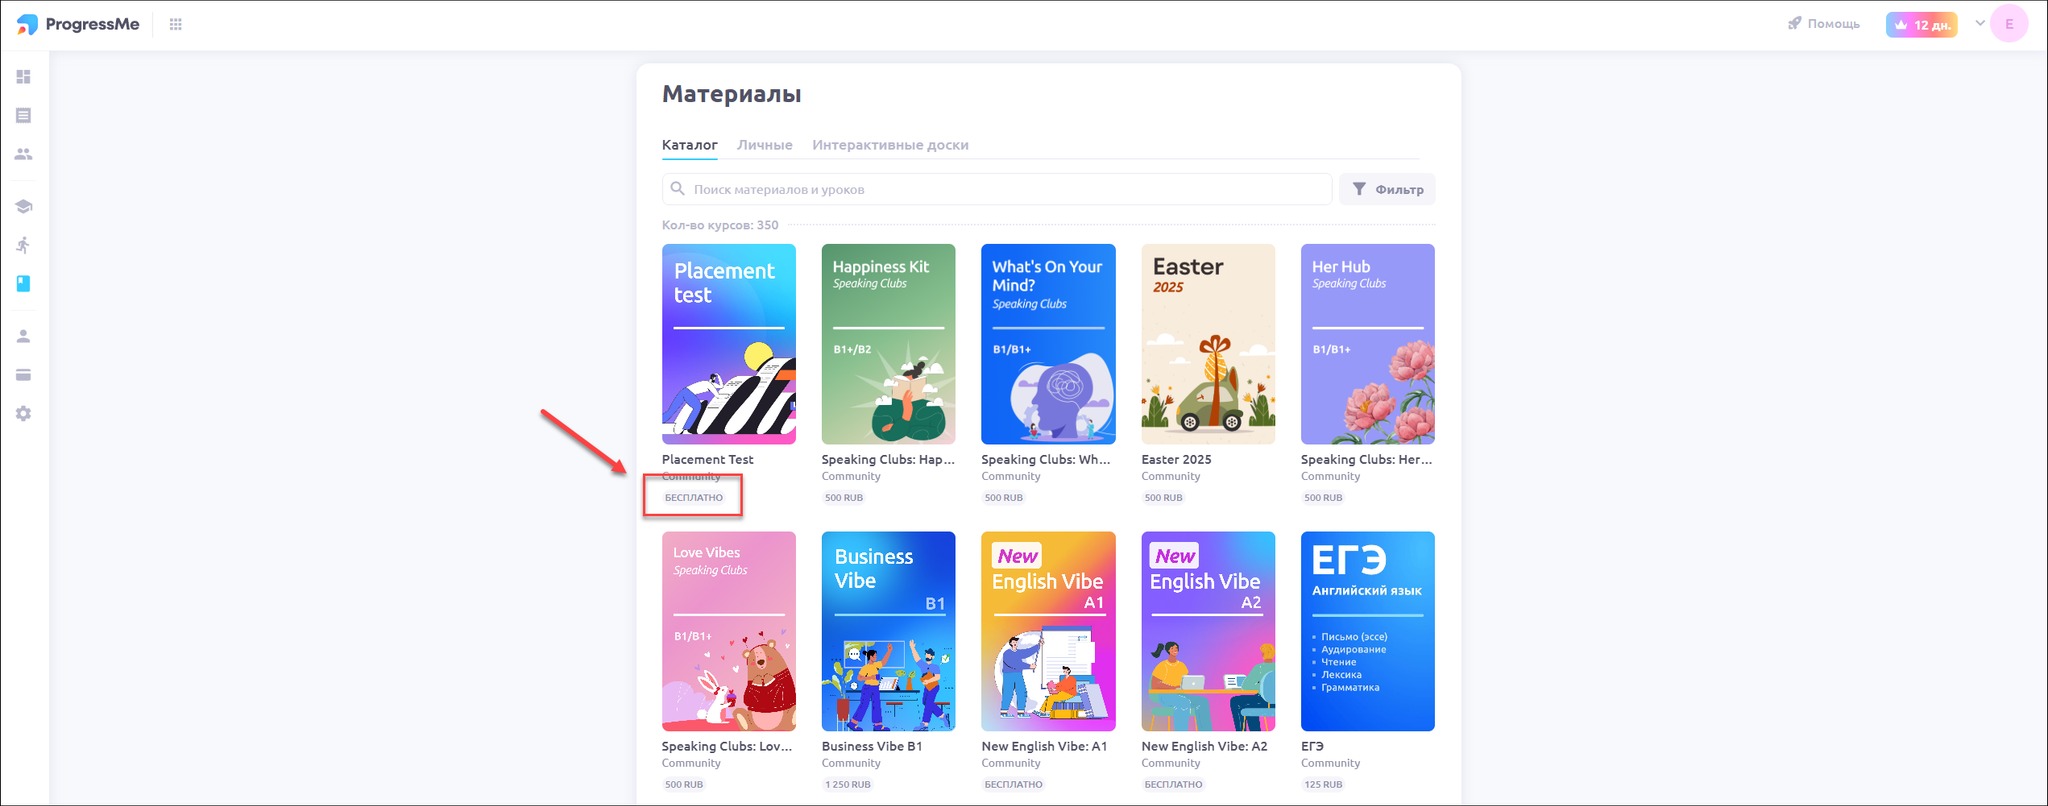The image size is (2048, 806).
Task: Select the running figure icon in the sidebar
Action: tap(24, 245)
